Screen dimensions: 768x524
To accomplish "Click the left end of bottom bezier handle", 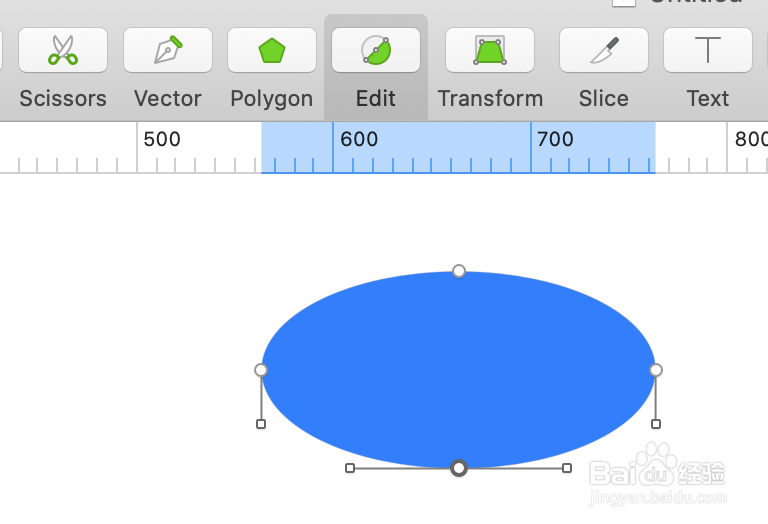I will point(350,468).
